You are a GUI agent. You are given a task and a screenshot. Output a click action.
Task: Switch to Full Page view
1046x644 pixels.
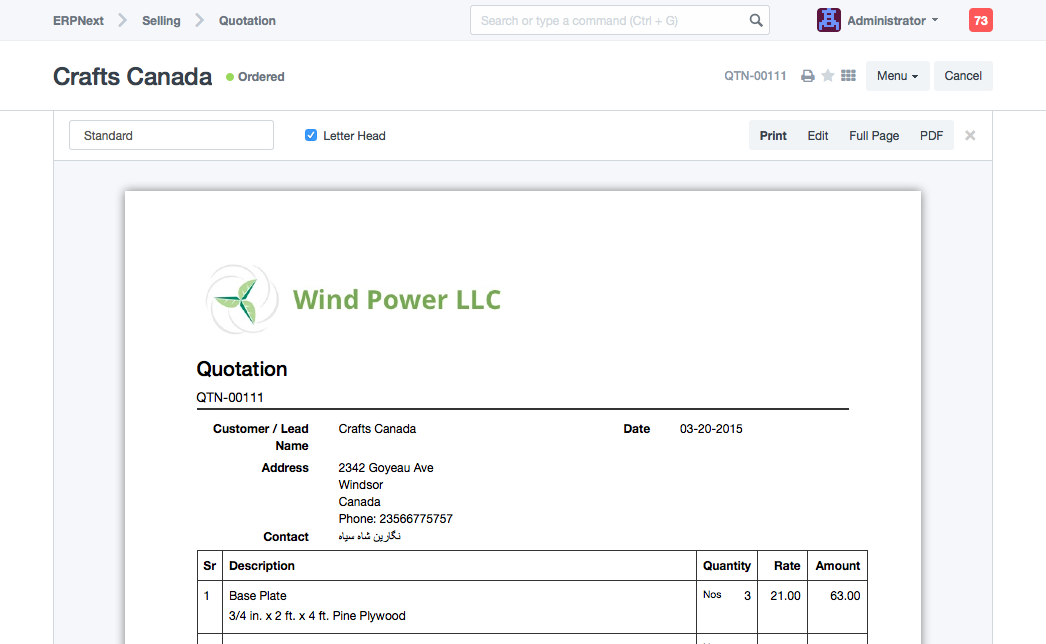(874, 136)
